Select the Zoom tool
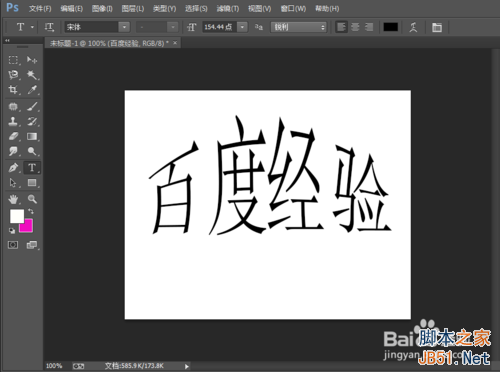The image size is (500, 372). click(x=32, y=199)
